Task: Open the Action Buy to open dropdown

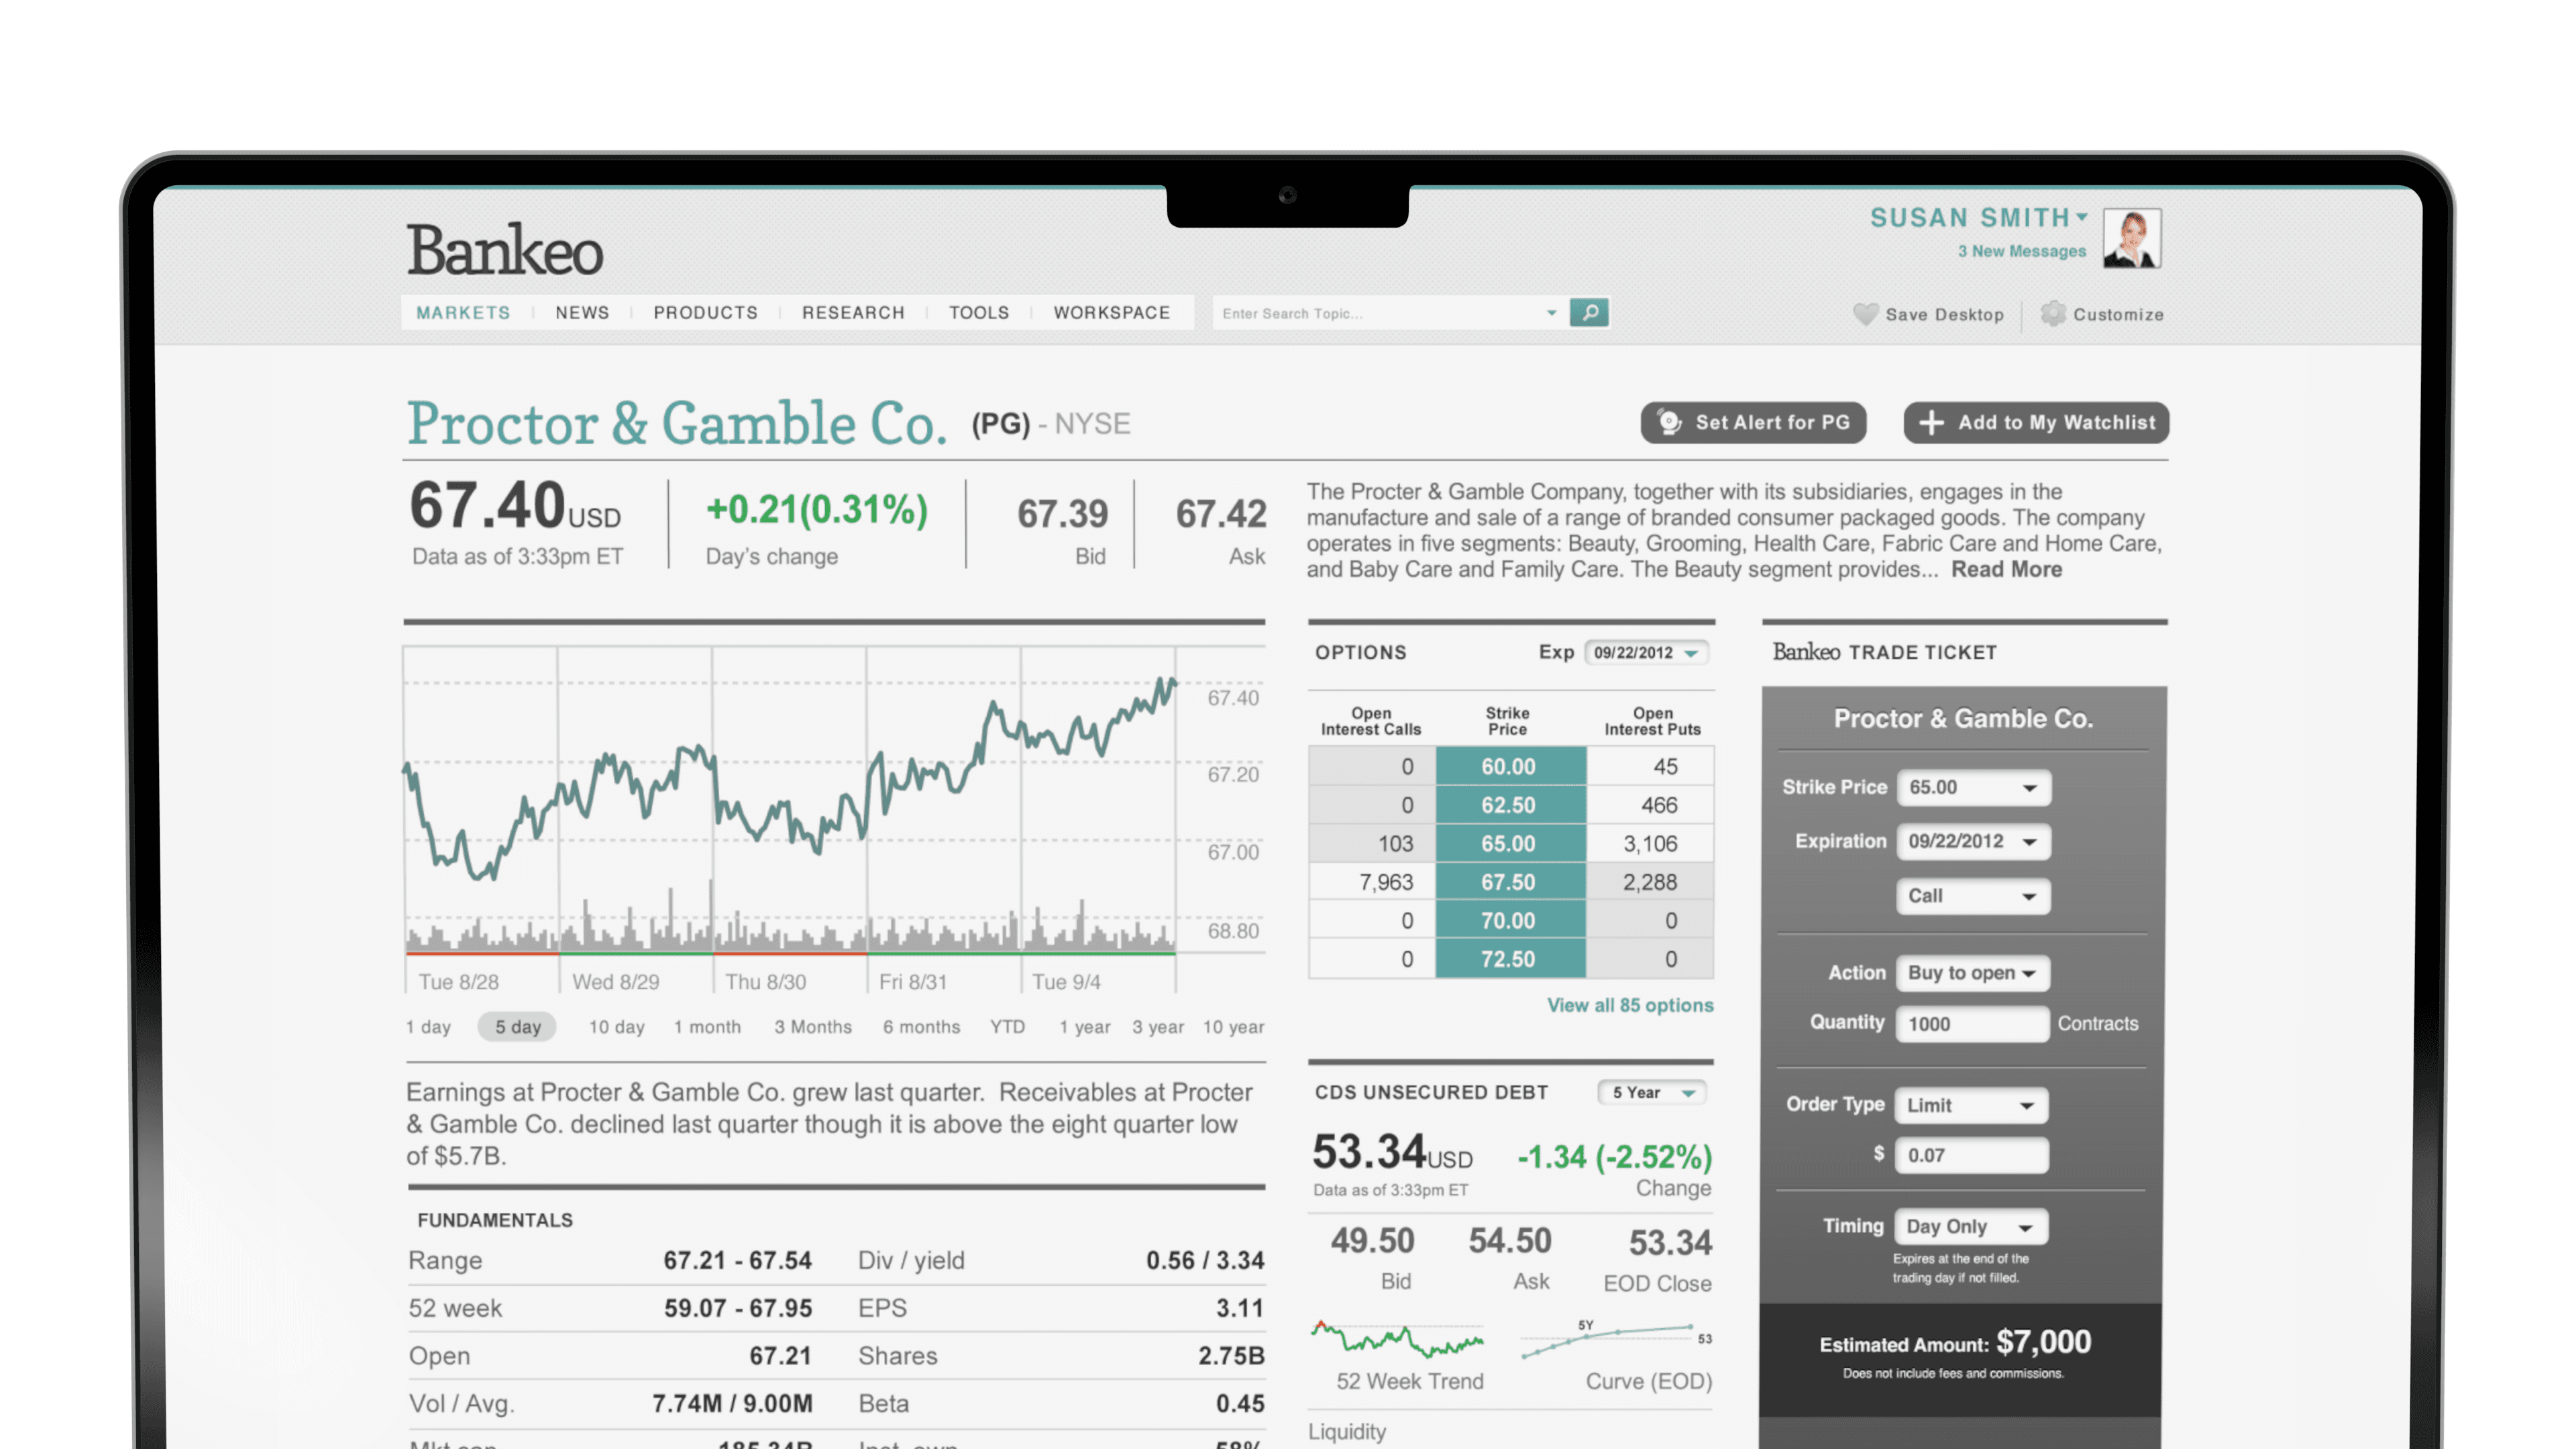Action: coord(1972,972)
